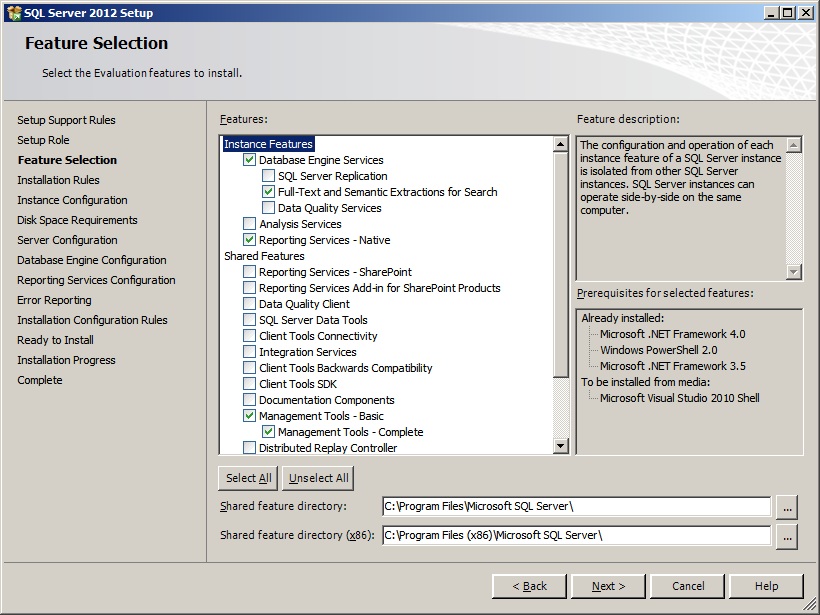Proceed with the Next button
This screenshot has height=615, width=820.
(608, 586)
